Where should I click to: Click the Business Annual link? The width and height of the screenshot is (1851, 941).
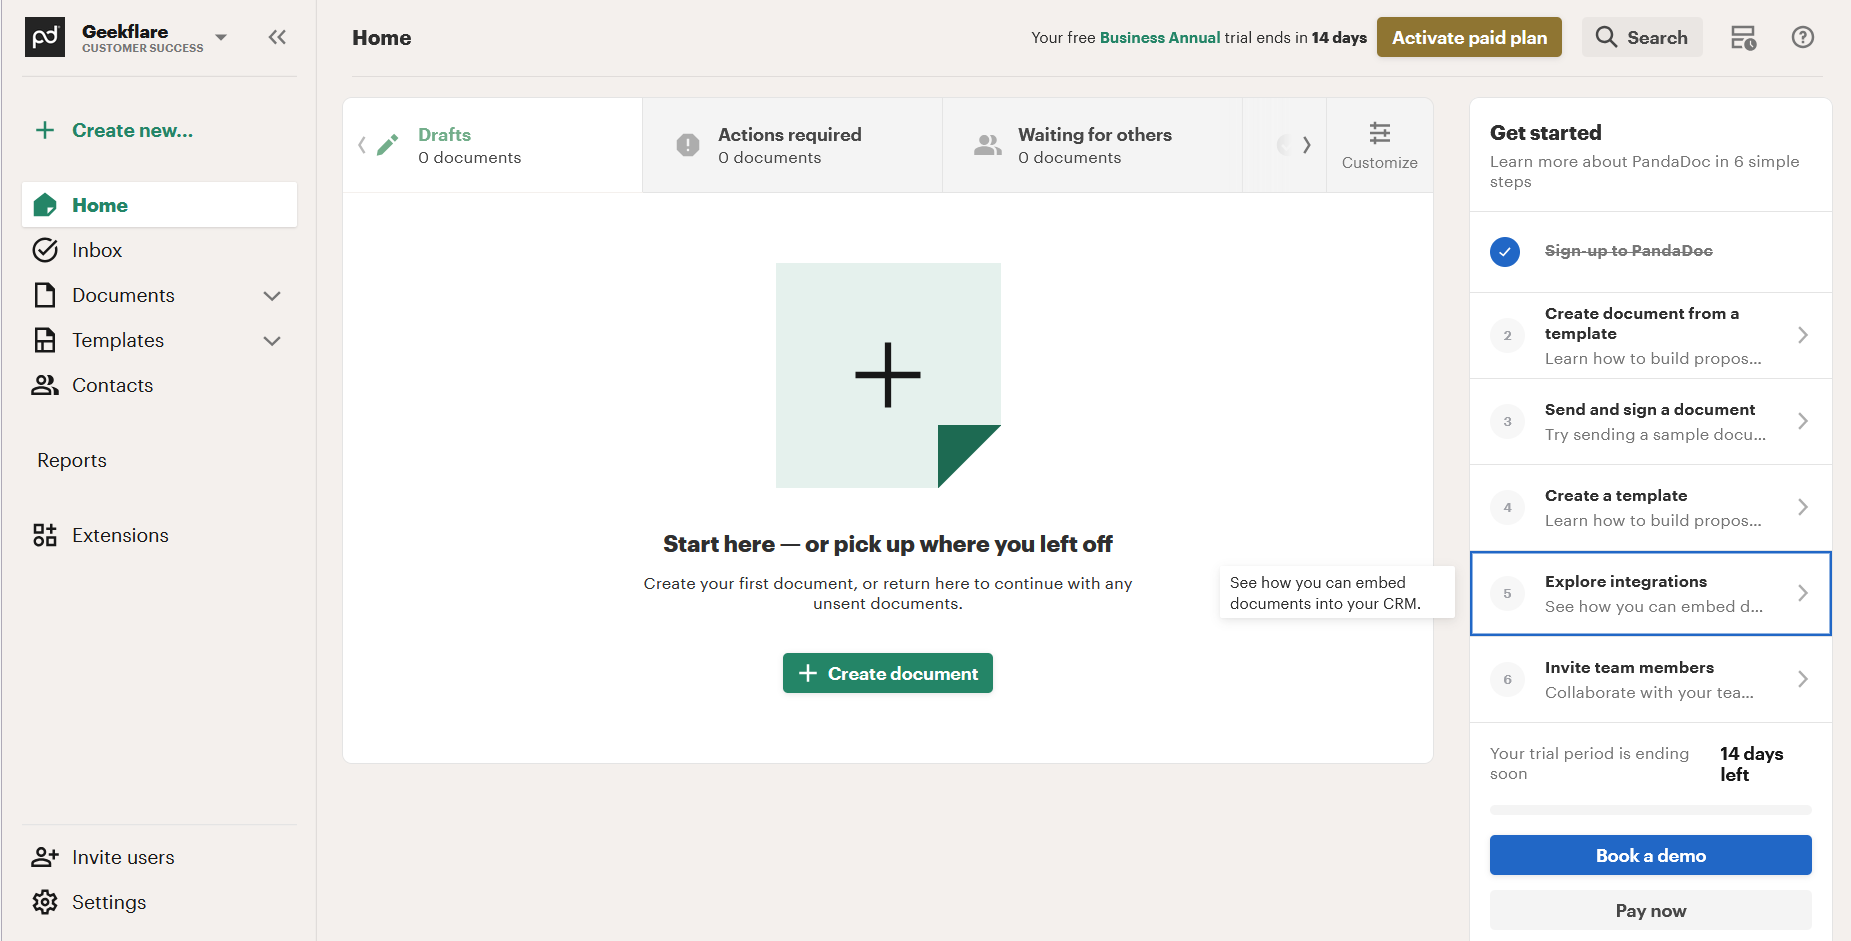tap(1160, 38)
